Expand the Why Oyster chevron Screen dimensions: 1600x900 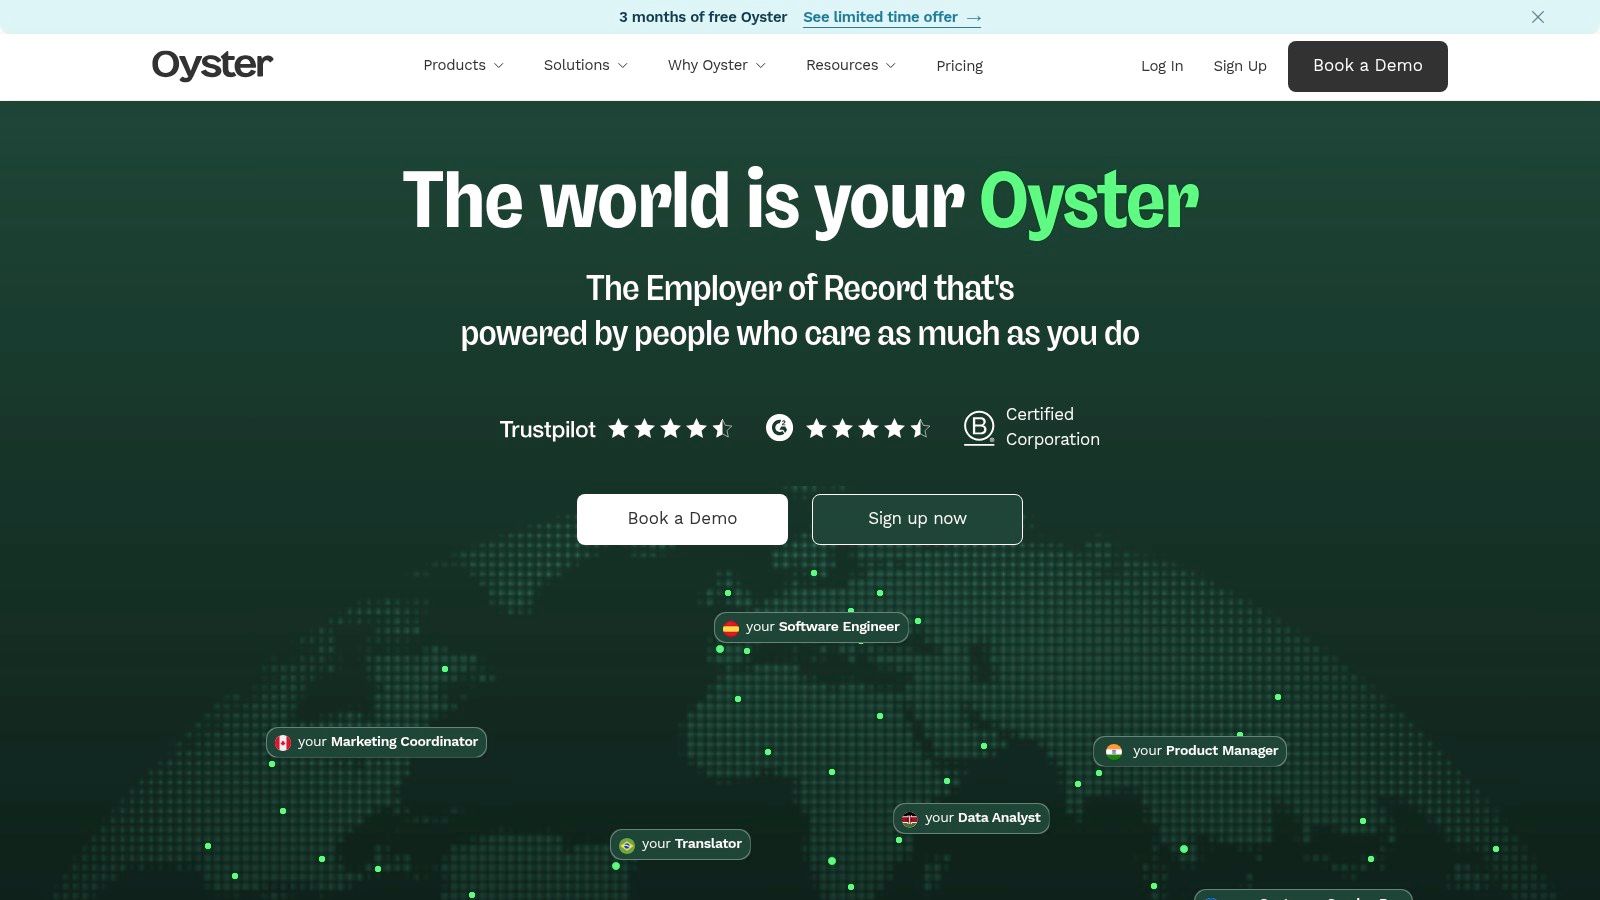[760, 66]
